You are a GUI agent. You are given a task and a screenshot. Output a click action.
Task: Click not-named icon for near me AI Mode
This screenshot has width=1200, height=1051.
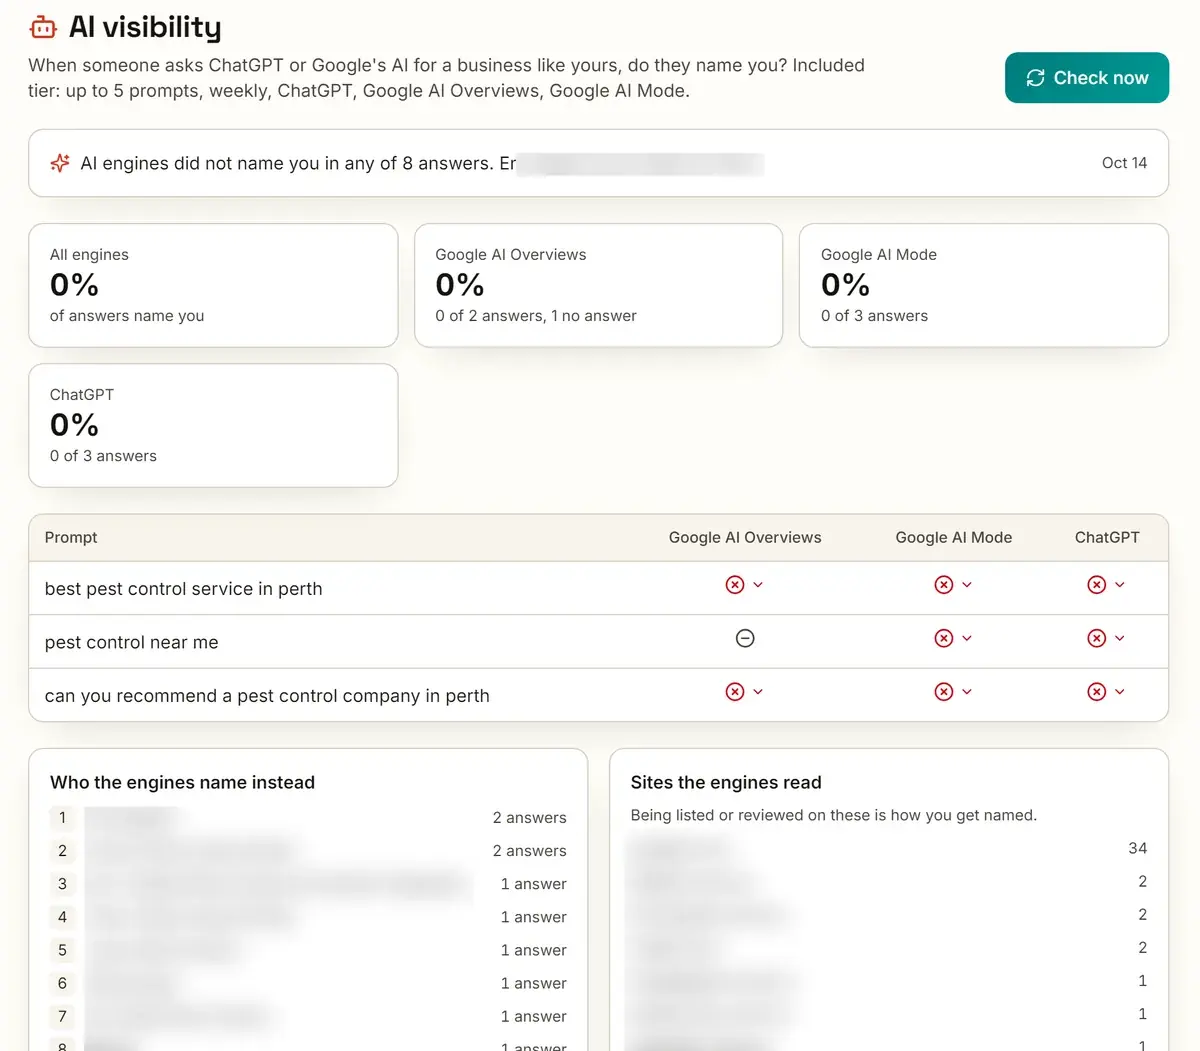[x=944, y=638]
